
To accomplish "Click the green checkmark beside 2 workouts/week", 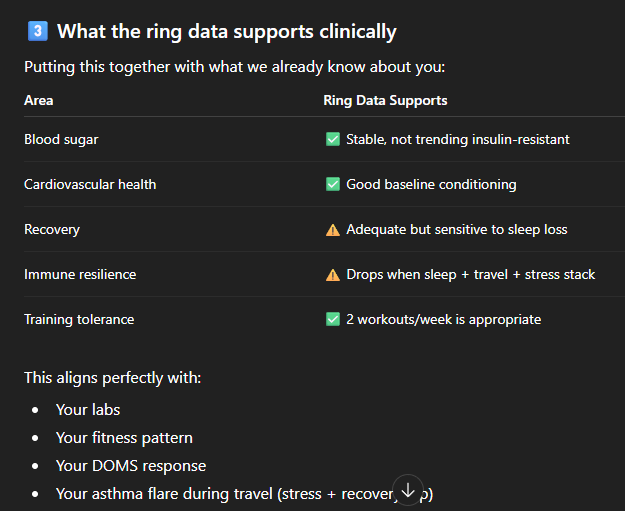I will (333, 320).
